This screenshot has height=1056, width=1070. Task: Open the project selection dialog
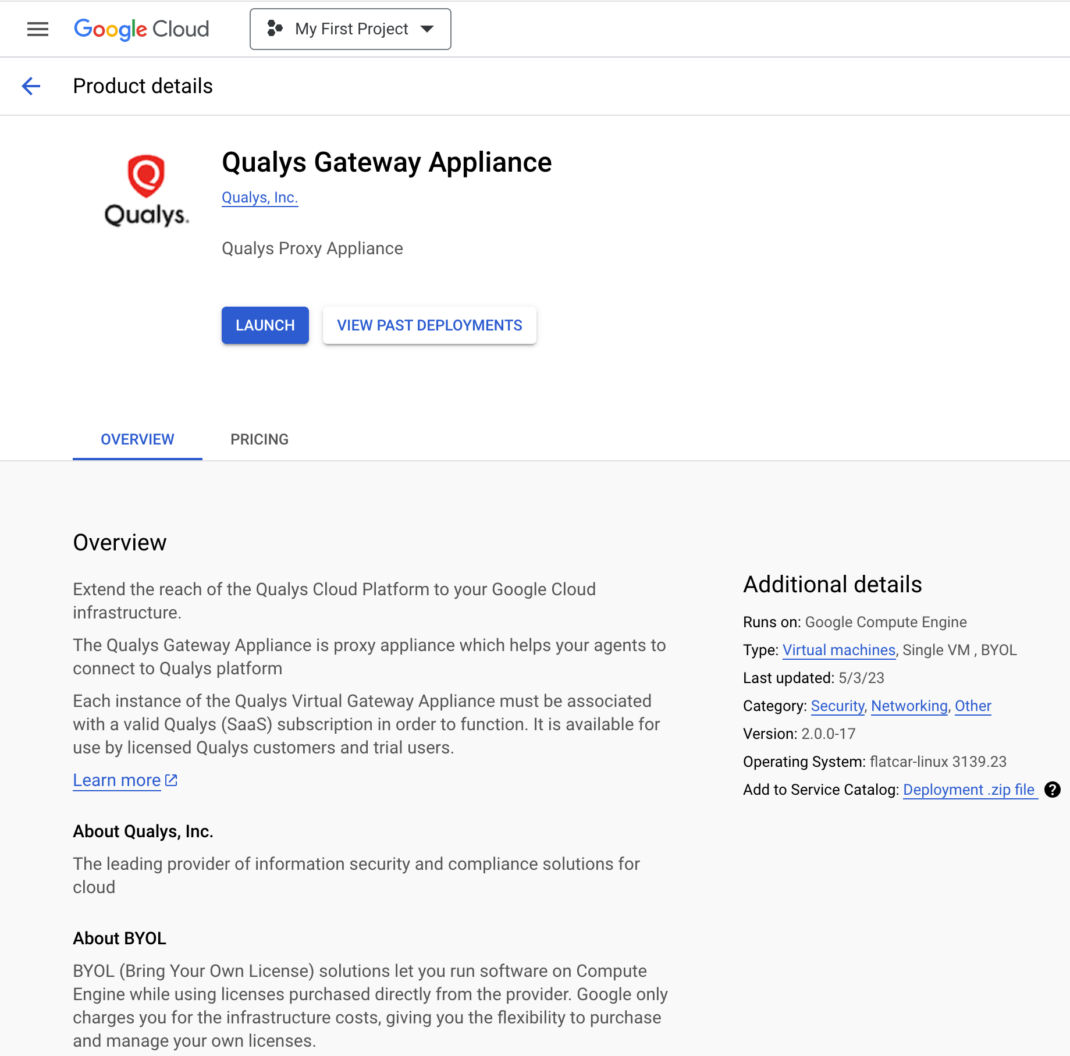coord(350,29)
